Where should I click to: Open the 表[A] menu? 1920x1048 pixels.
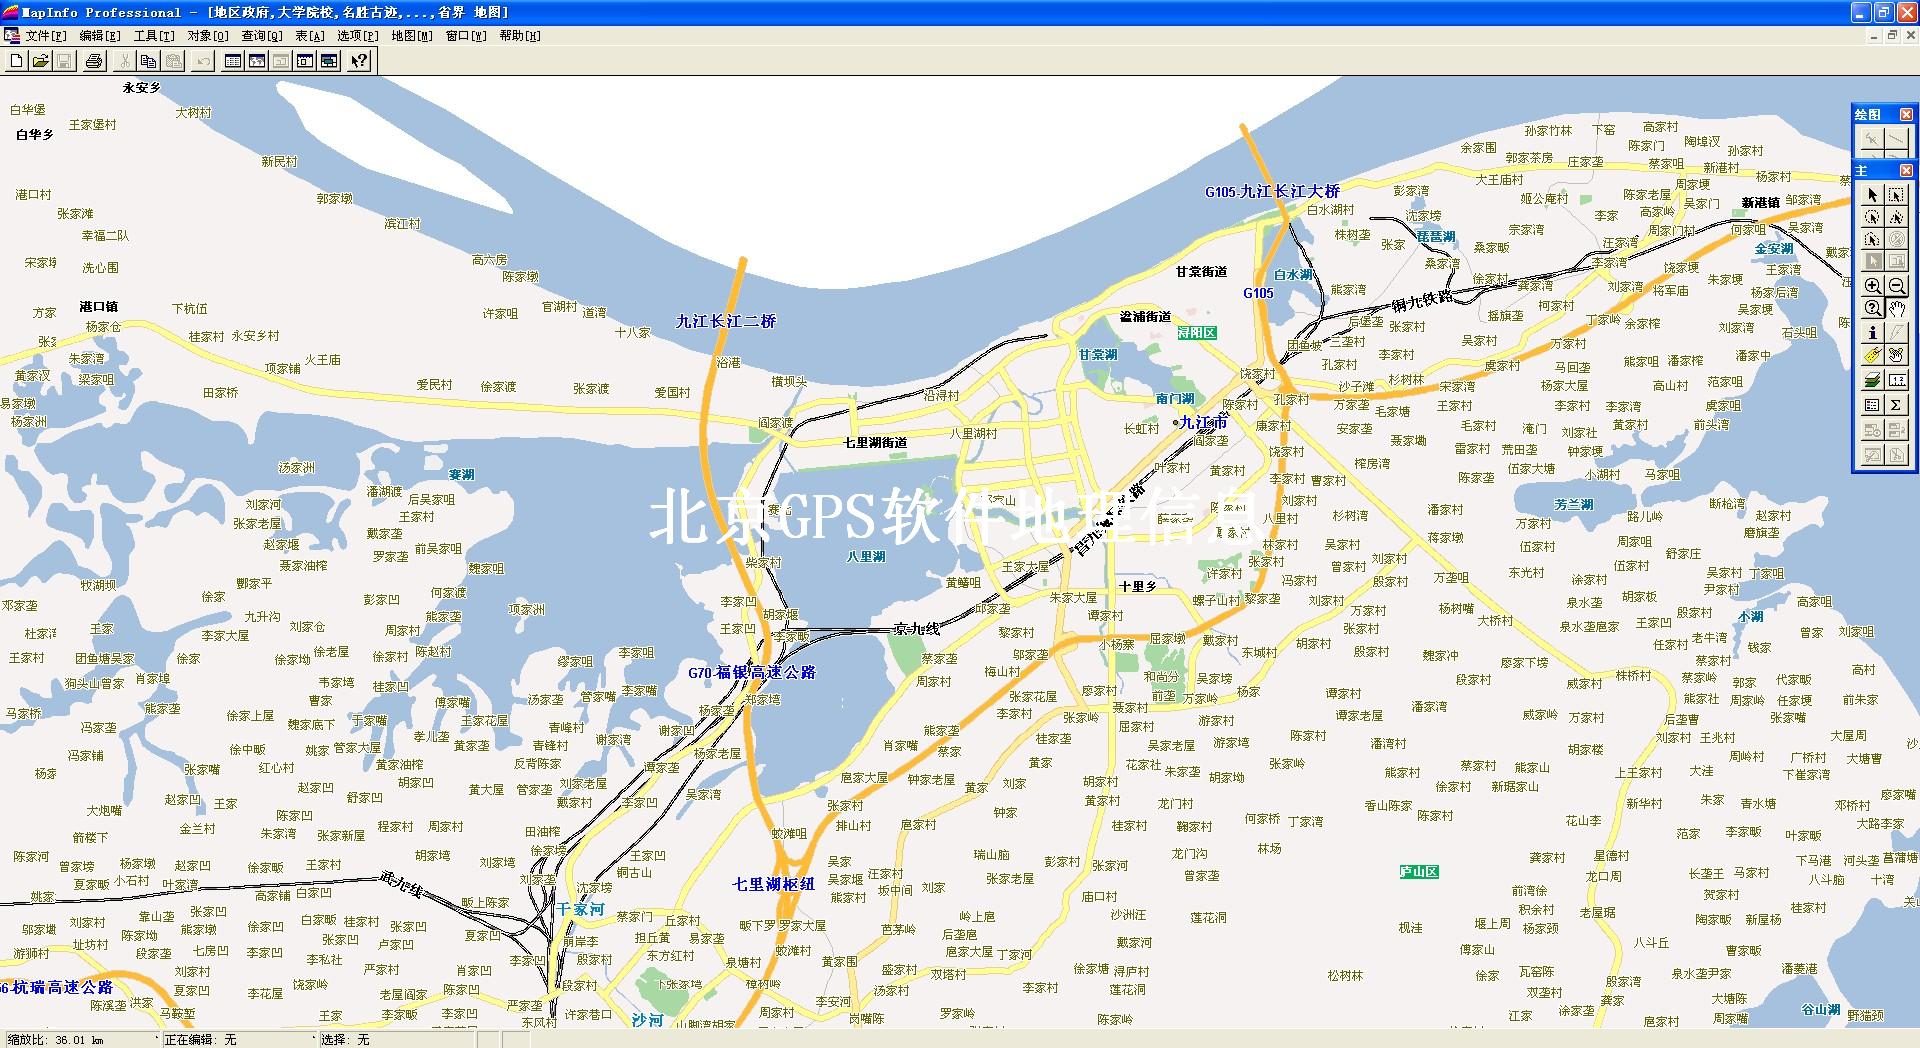pos(309,36)
